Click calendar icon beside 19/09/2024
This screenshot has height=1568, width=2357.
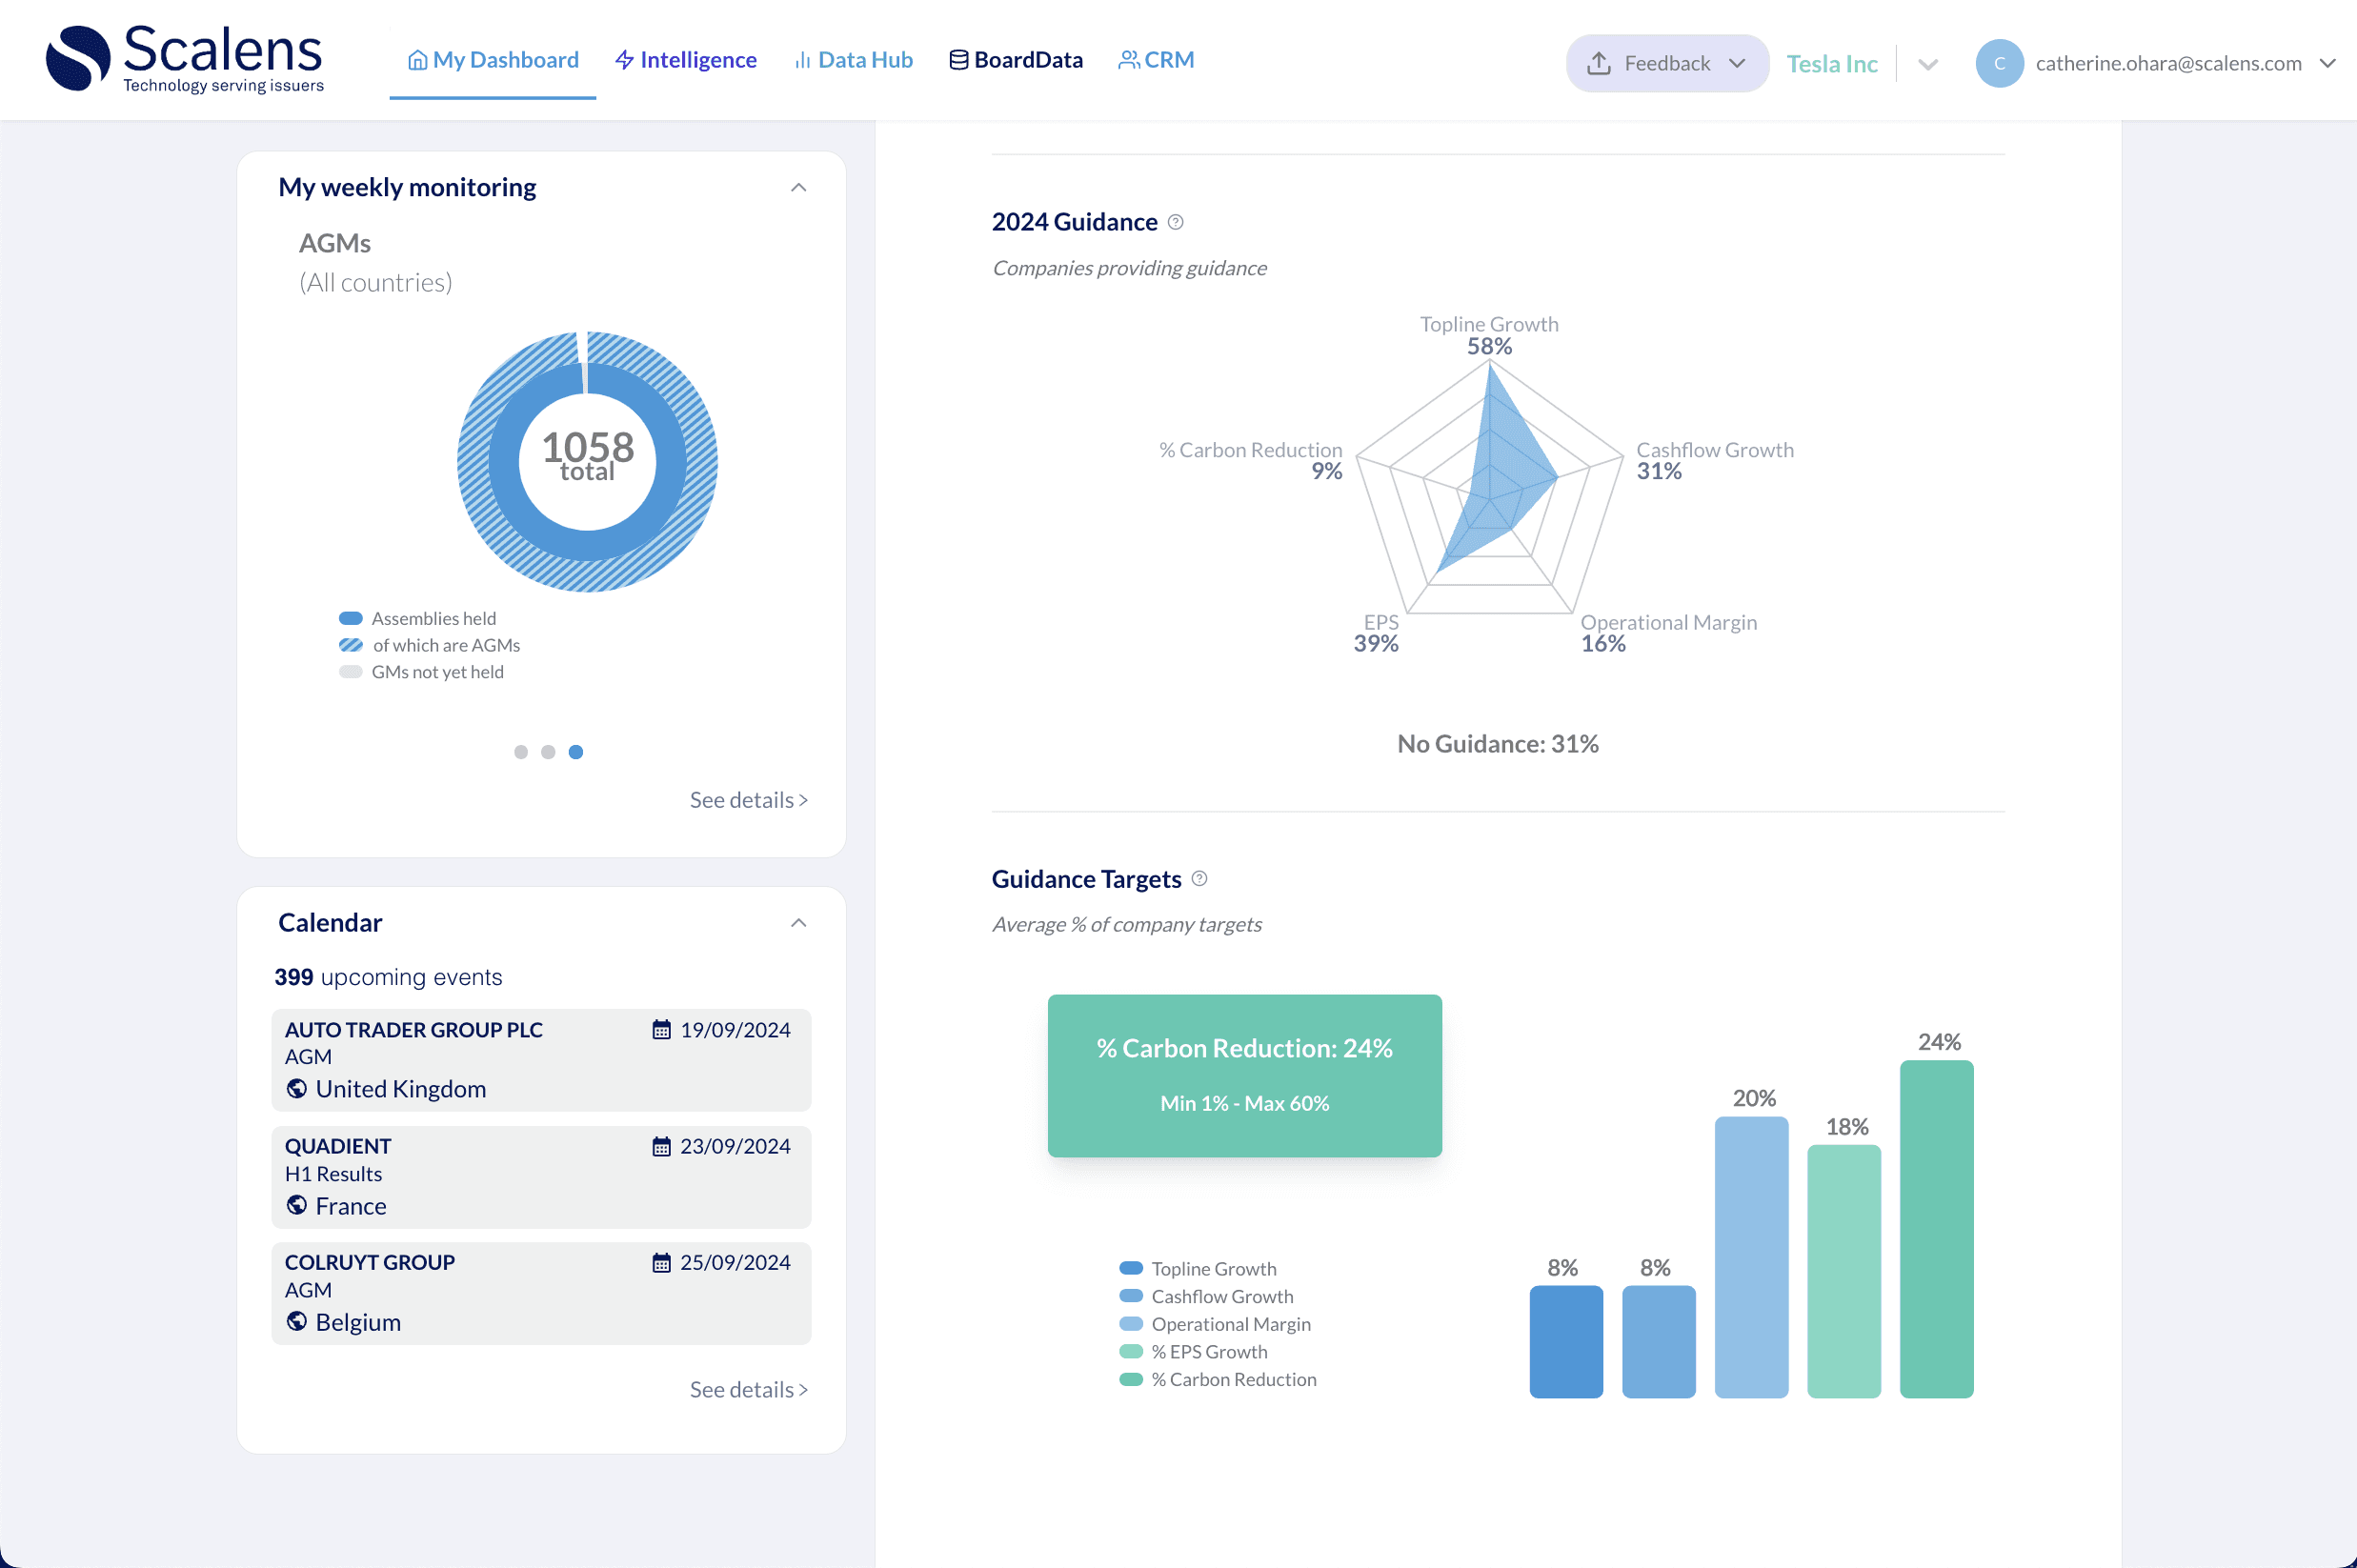[661, 1030]
